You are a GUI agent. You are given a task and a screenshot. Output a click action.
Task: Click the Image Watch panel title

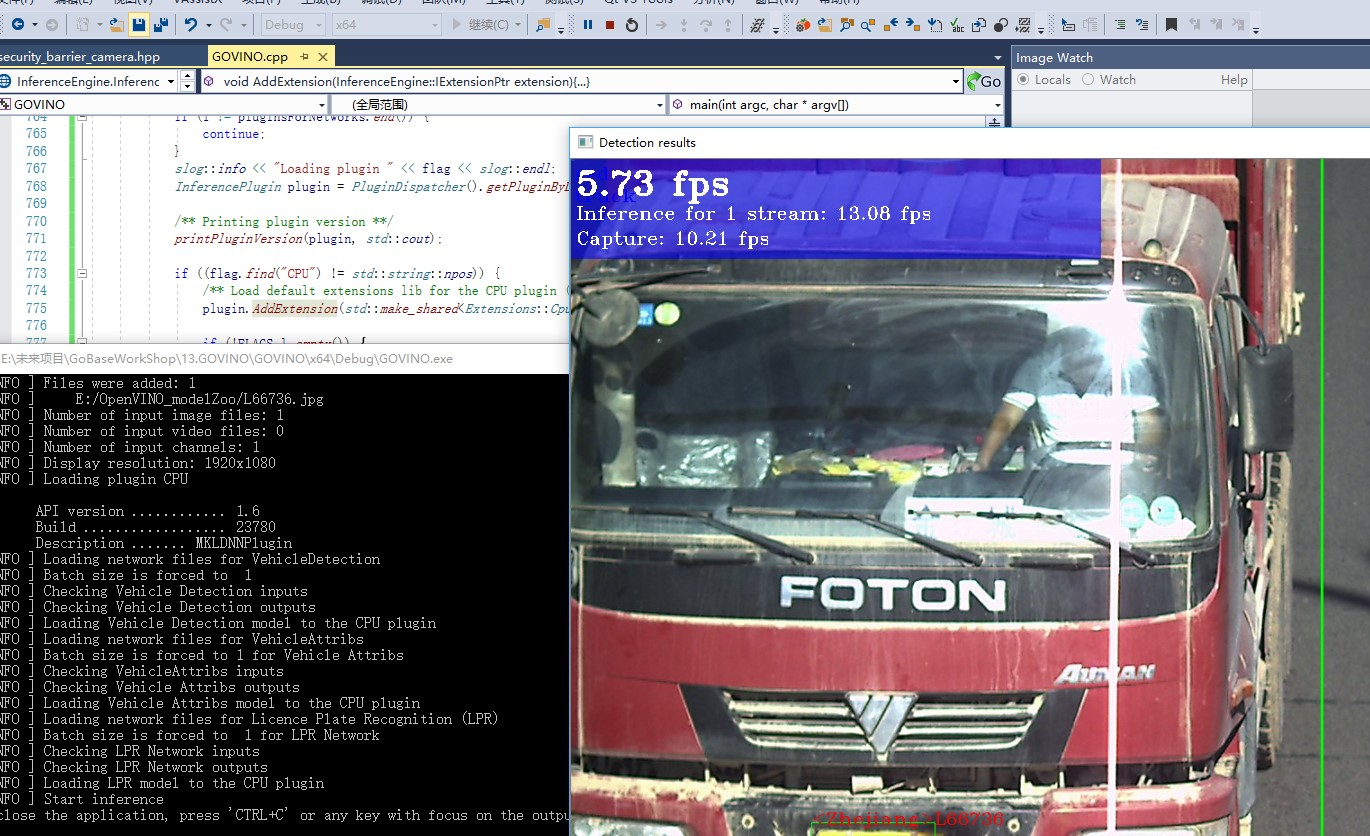click(x=1054, y=57)
